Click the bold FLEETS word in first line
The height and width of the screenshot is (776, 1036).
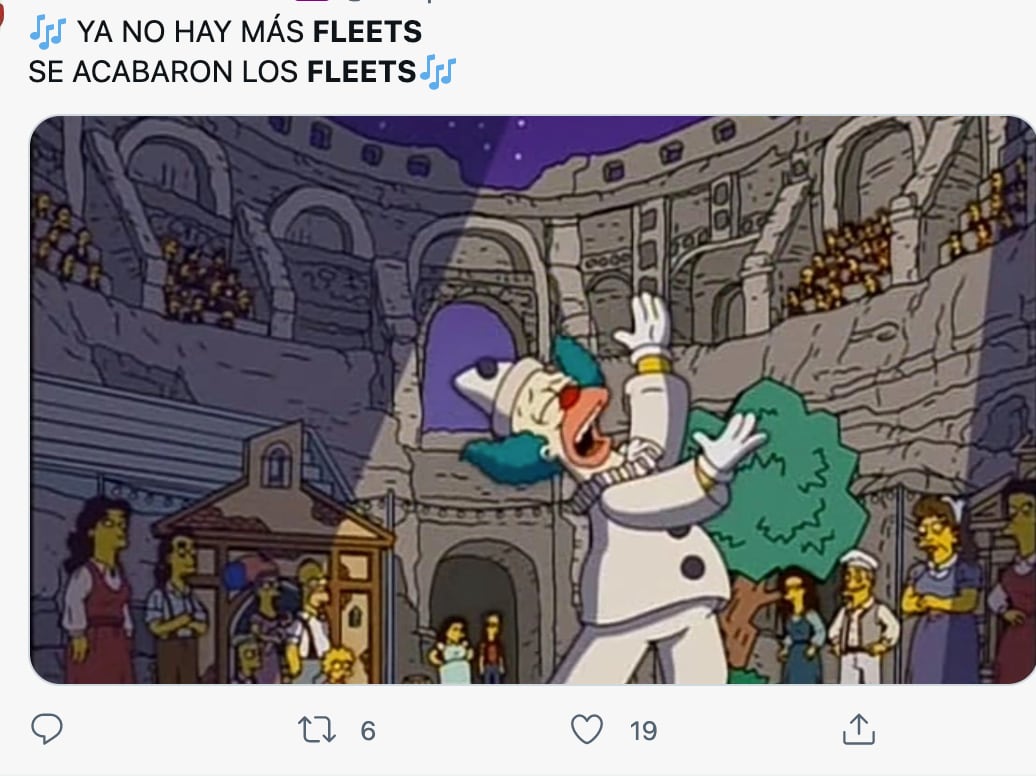click(x=367, y=32)
